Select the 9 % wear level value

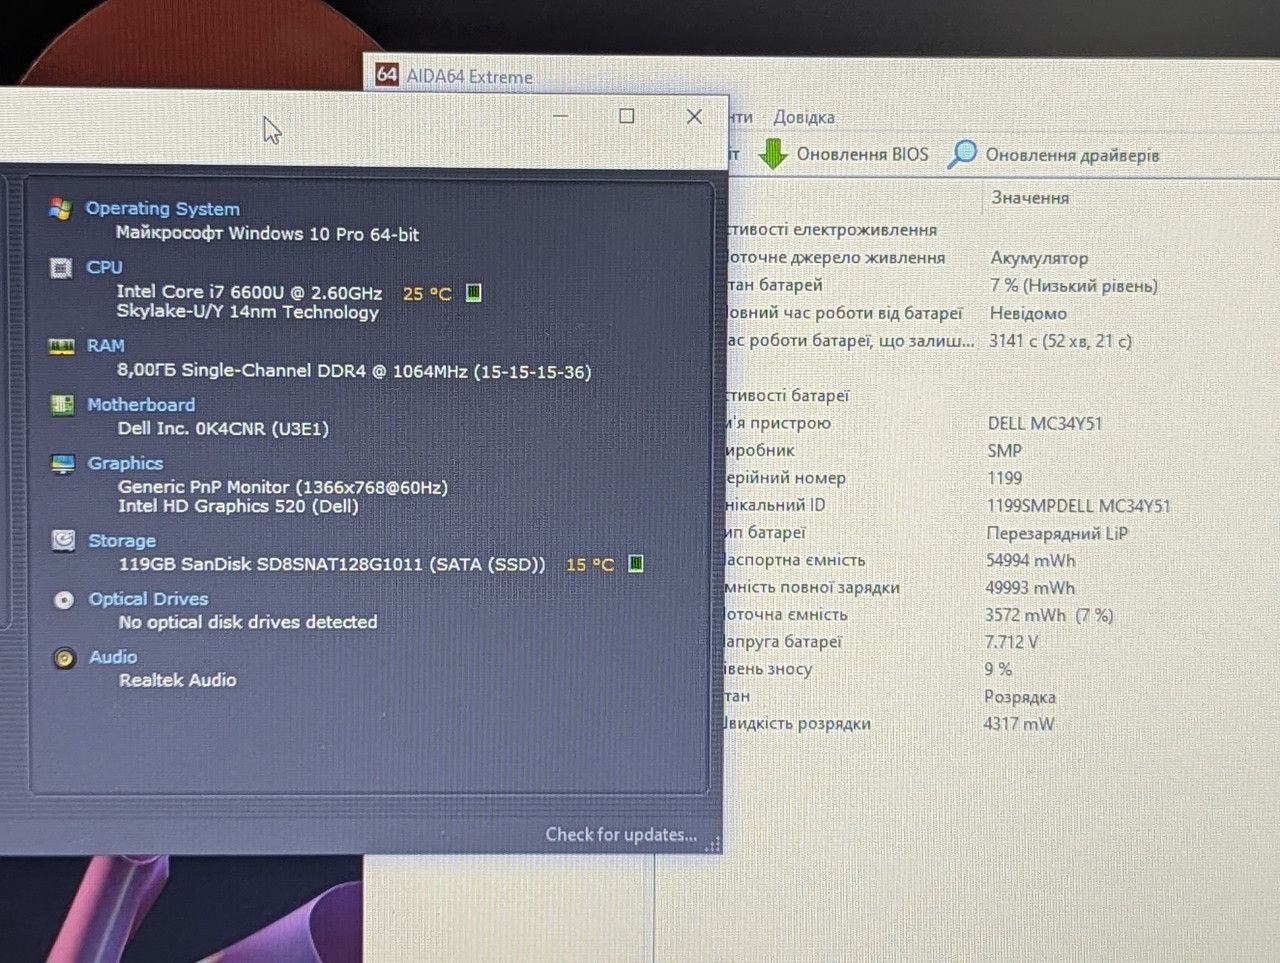click(998, 669)
